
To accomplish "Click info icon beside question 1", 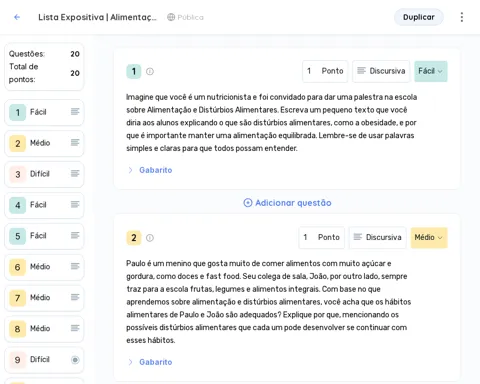I will pos(150,71).
